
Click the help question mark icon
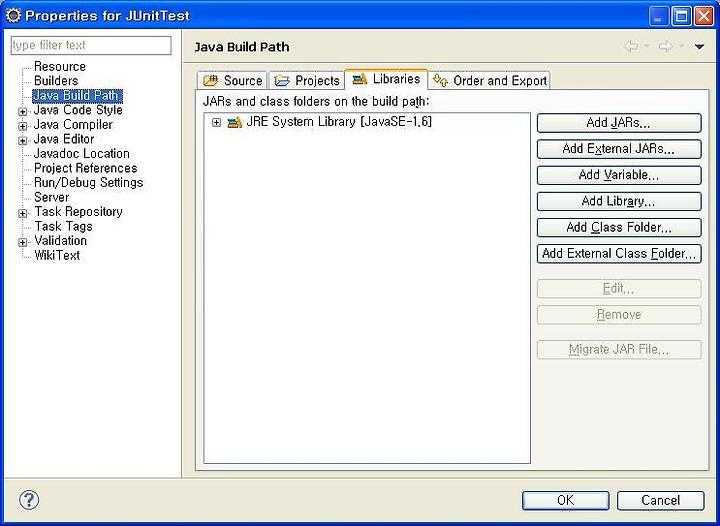[29, 500]
